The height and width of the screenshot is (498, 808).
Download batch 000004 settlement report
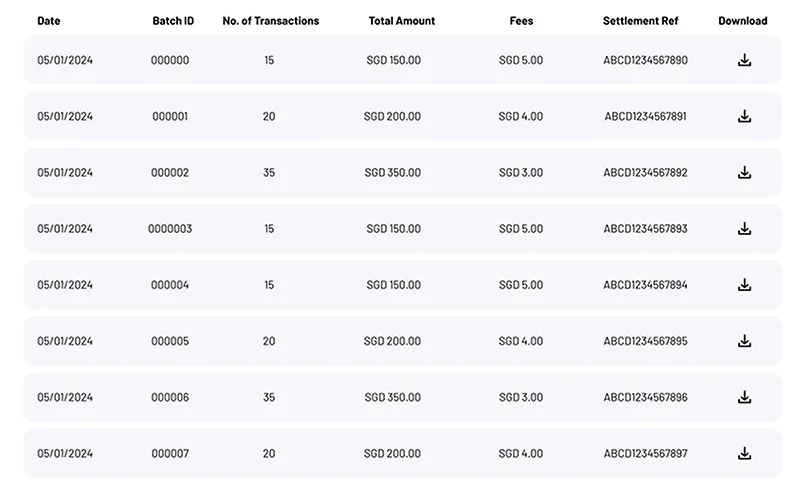click(x=744, y=285)
